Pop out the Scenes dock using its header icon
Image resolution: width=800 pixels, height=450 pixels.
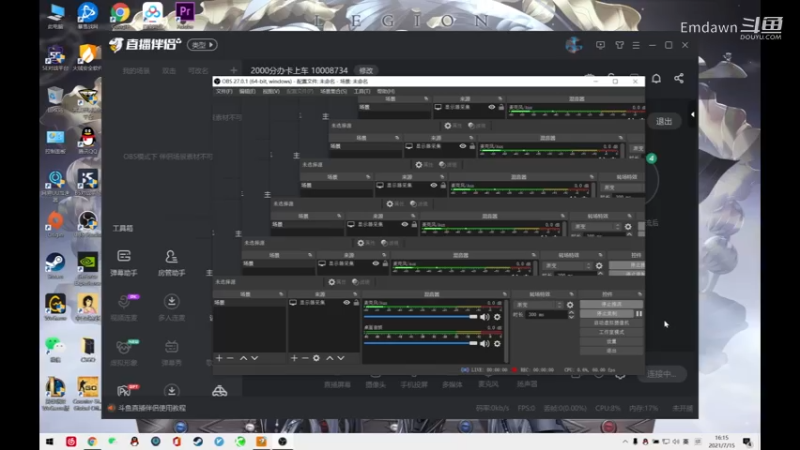pos(281,294)
